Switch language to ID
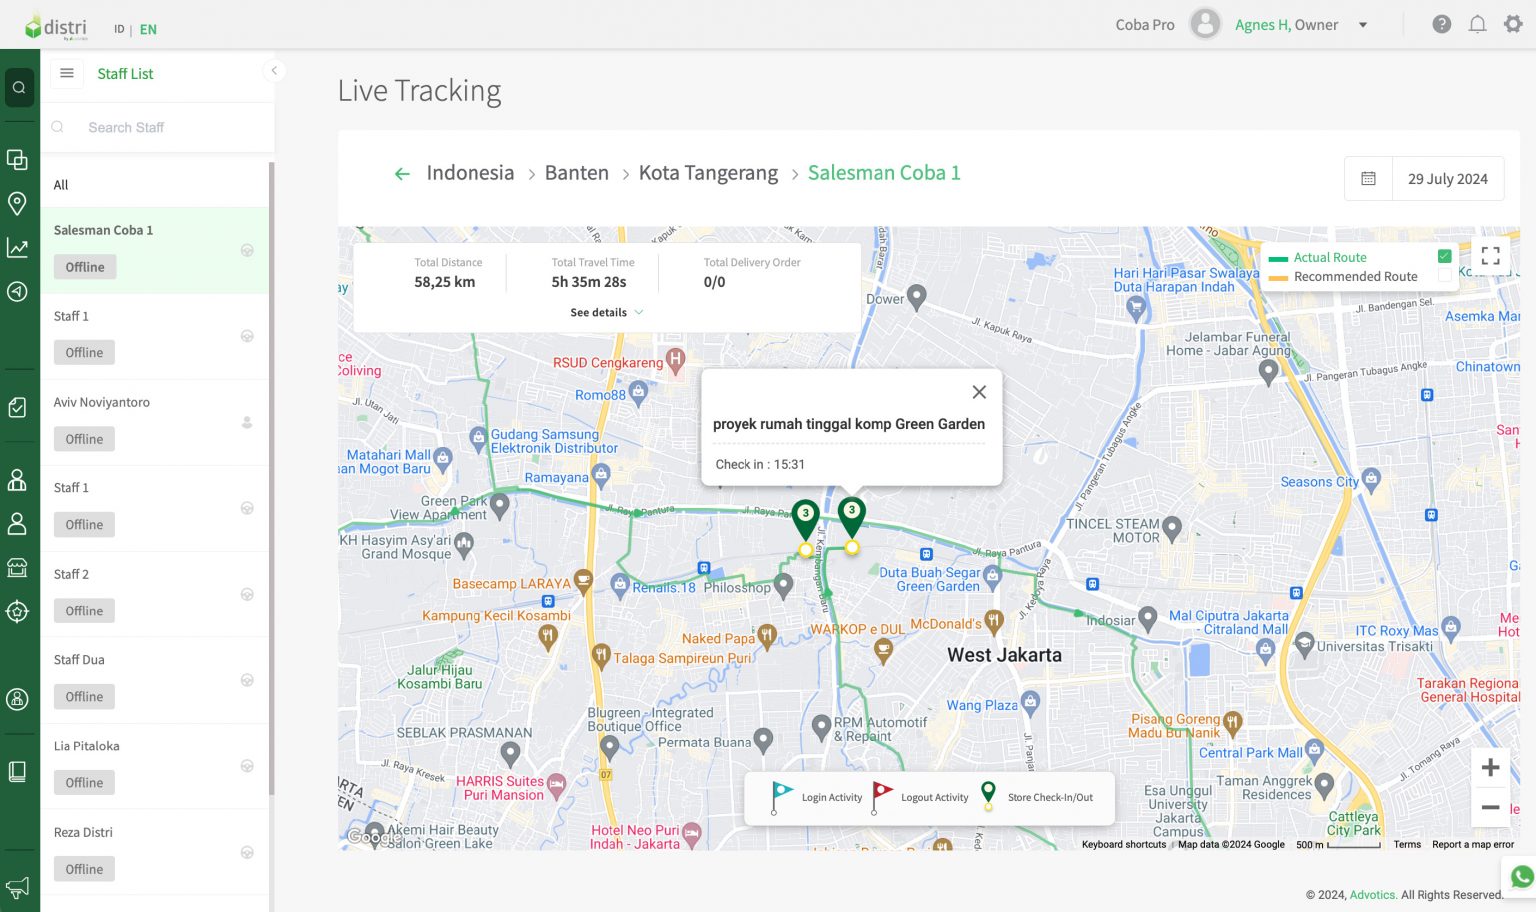1536x912 pixels. 119,29
